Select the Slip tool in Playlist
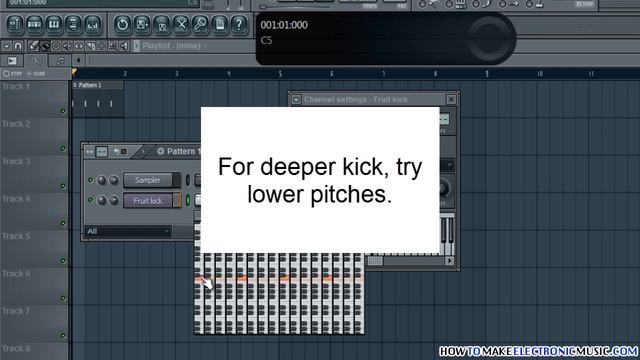The width and height of the screenshot is (640, 360). coord(79,46)
